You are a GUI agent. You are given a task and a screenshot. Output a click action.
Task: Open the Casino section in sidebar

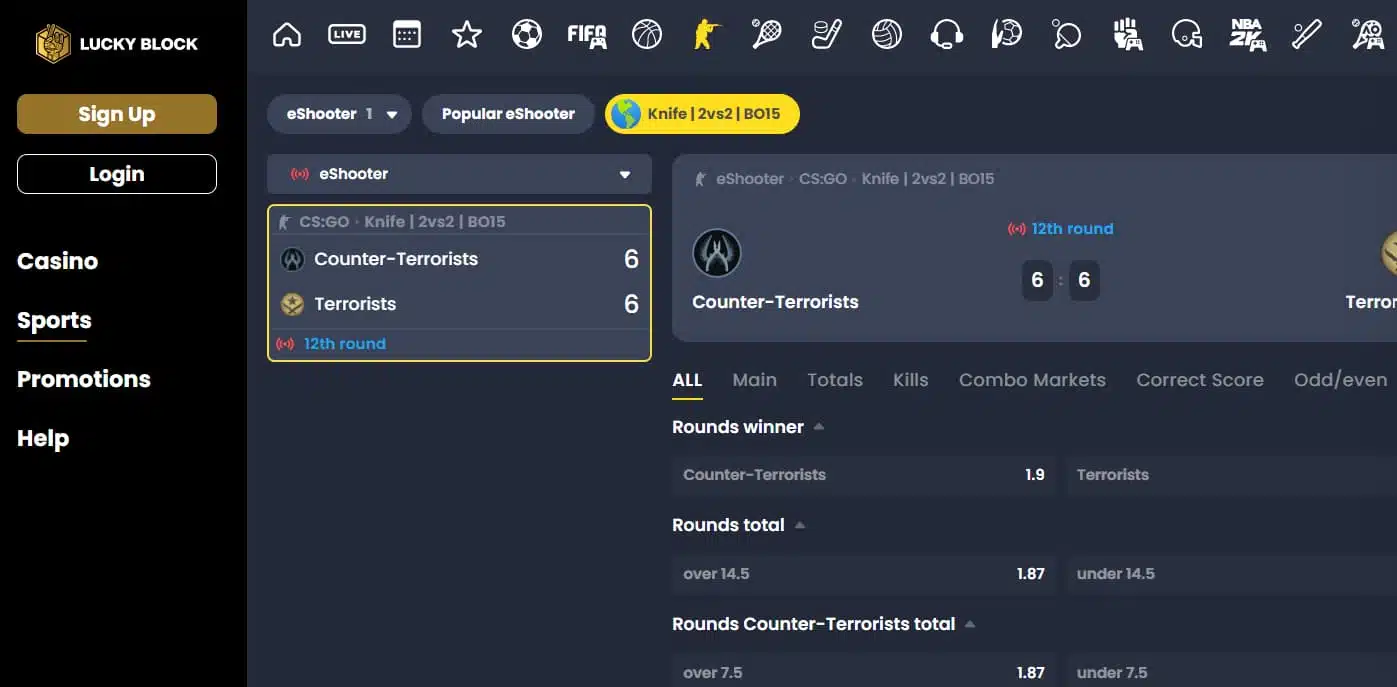tap(58, 261)
